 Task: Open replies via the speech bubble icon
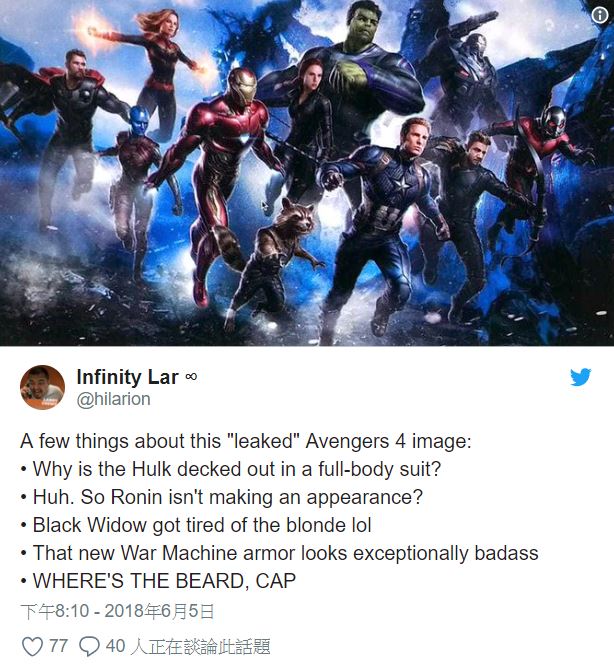click(x=90, y=647)
